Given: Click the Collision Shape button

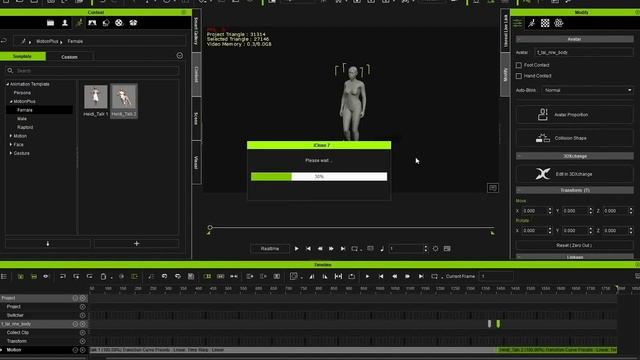Looking at the screenshot, I should point(574,138).
